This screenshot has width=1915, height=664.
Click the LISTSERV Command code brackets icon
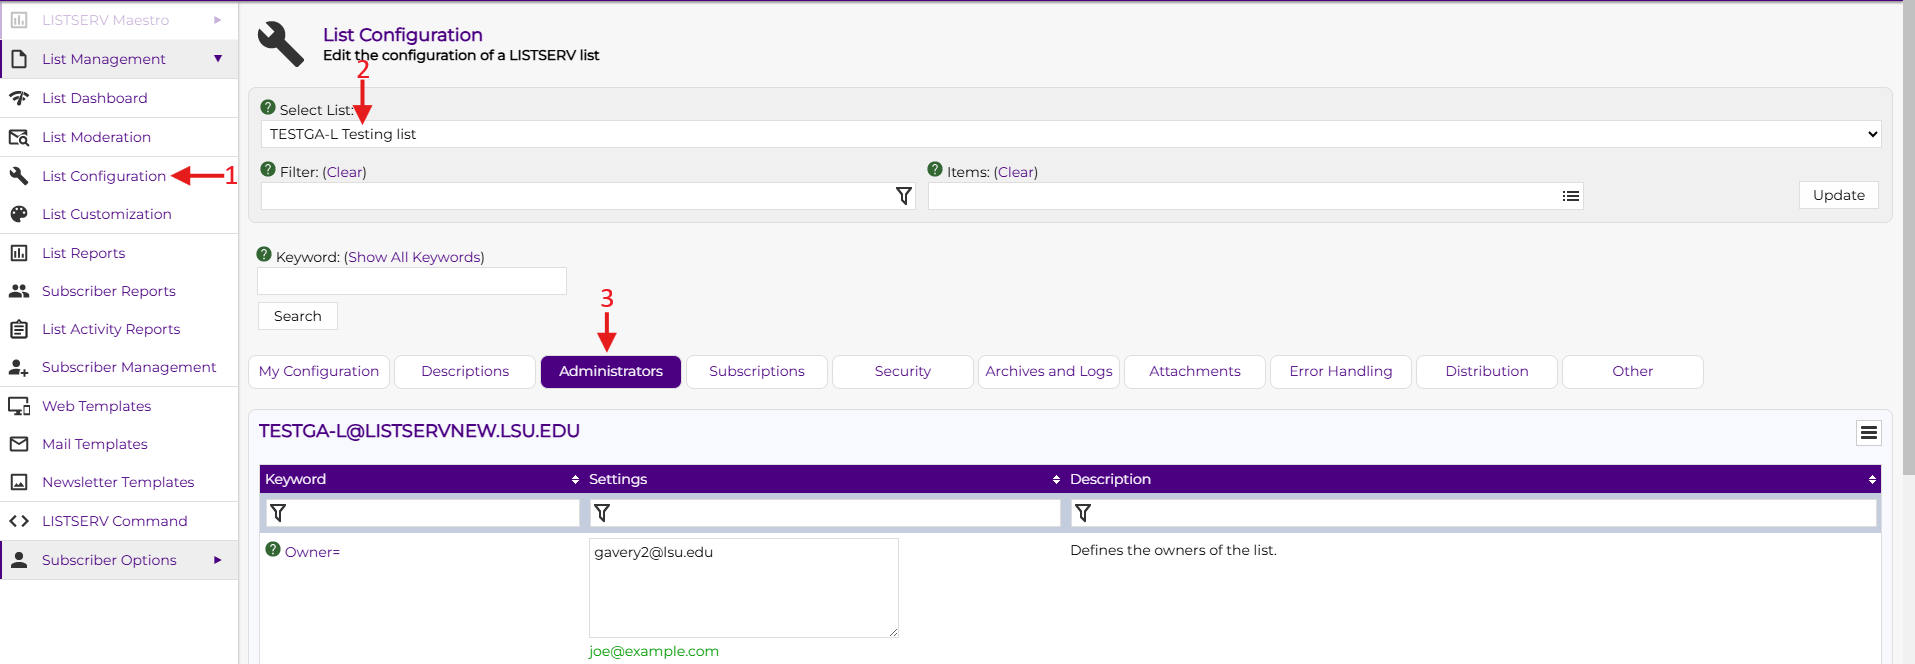click(19, 521)
